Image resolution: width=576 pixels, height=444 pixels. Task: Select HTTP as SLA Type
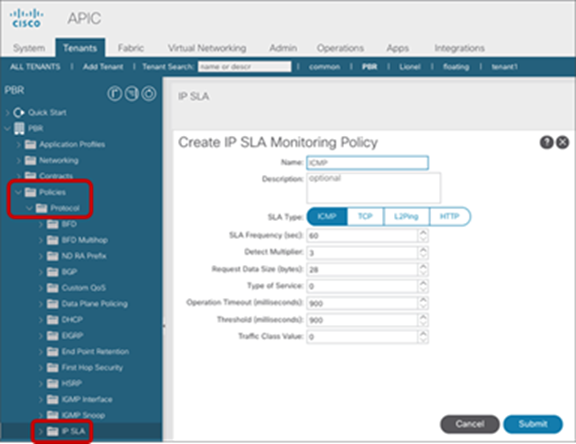tap(450, 216)
